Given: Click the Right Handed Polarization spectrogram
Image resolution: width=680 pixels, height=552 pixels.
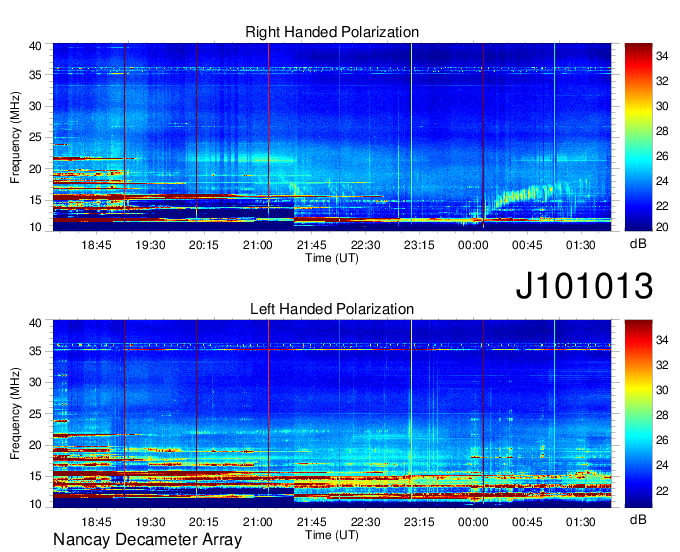Looking at the screenshot, I should point(332,137).
